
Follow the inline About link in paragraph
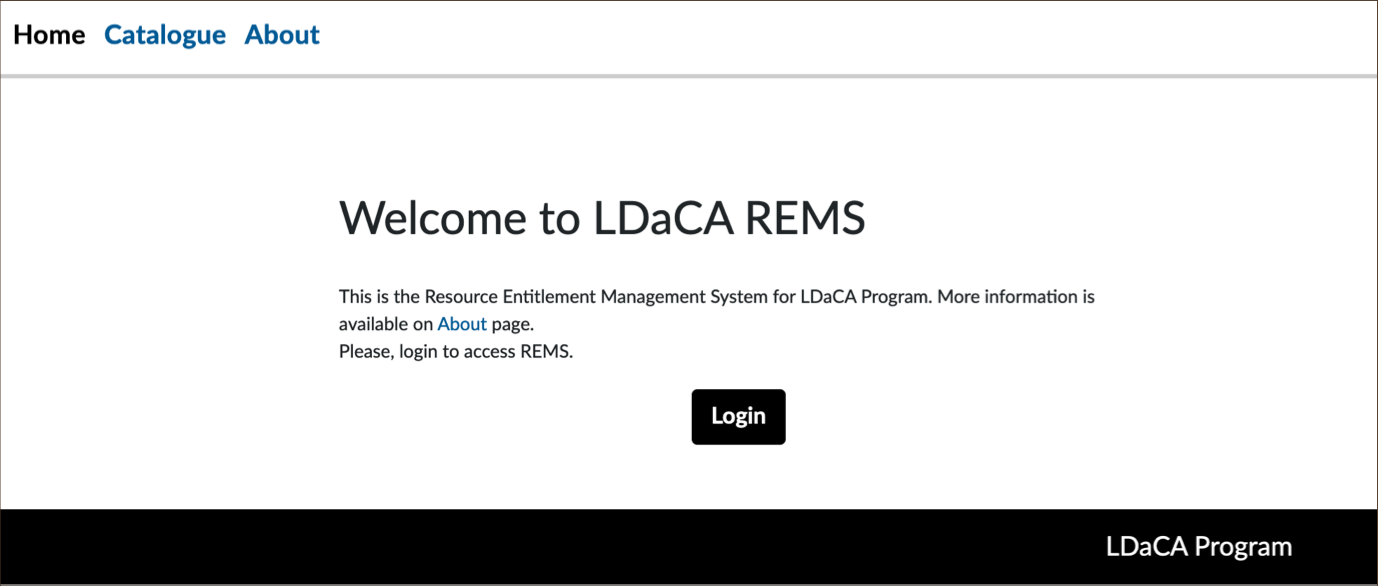[462, 324]
